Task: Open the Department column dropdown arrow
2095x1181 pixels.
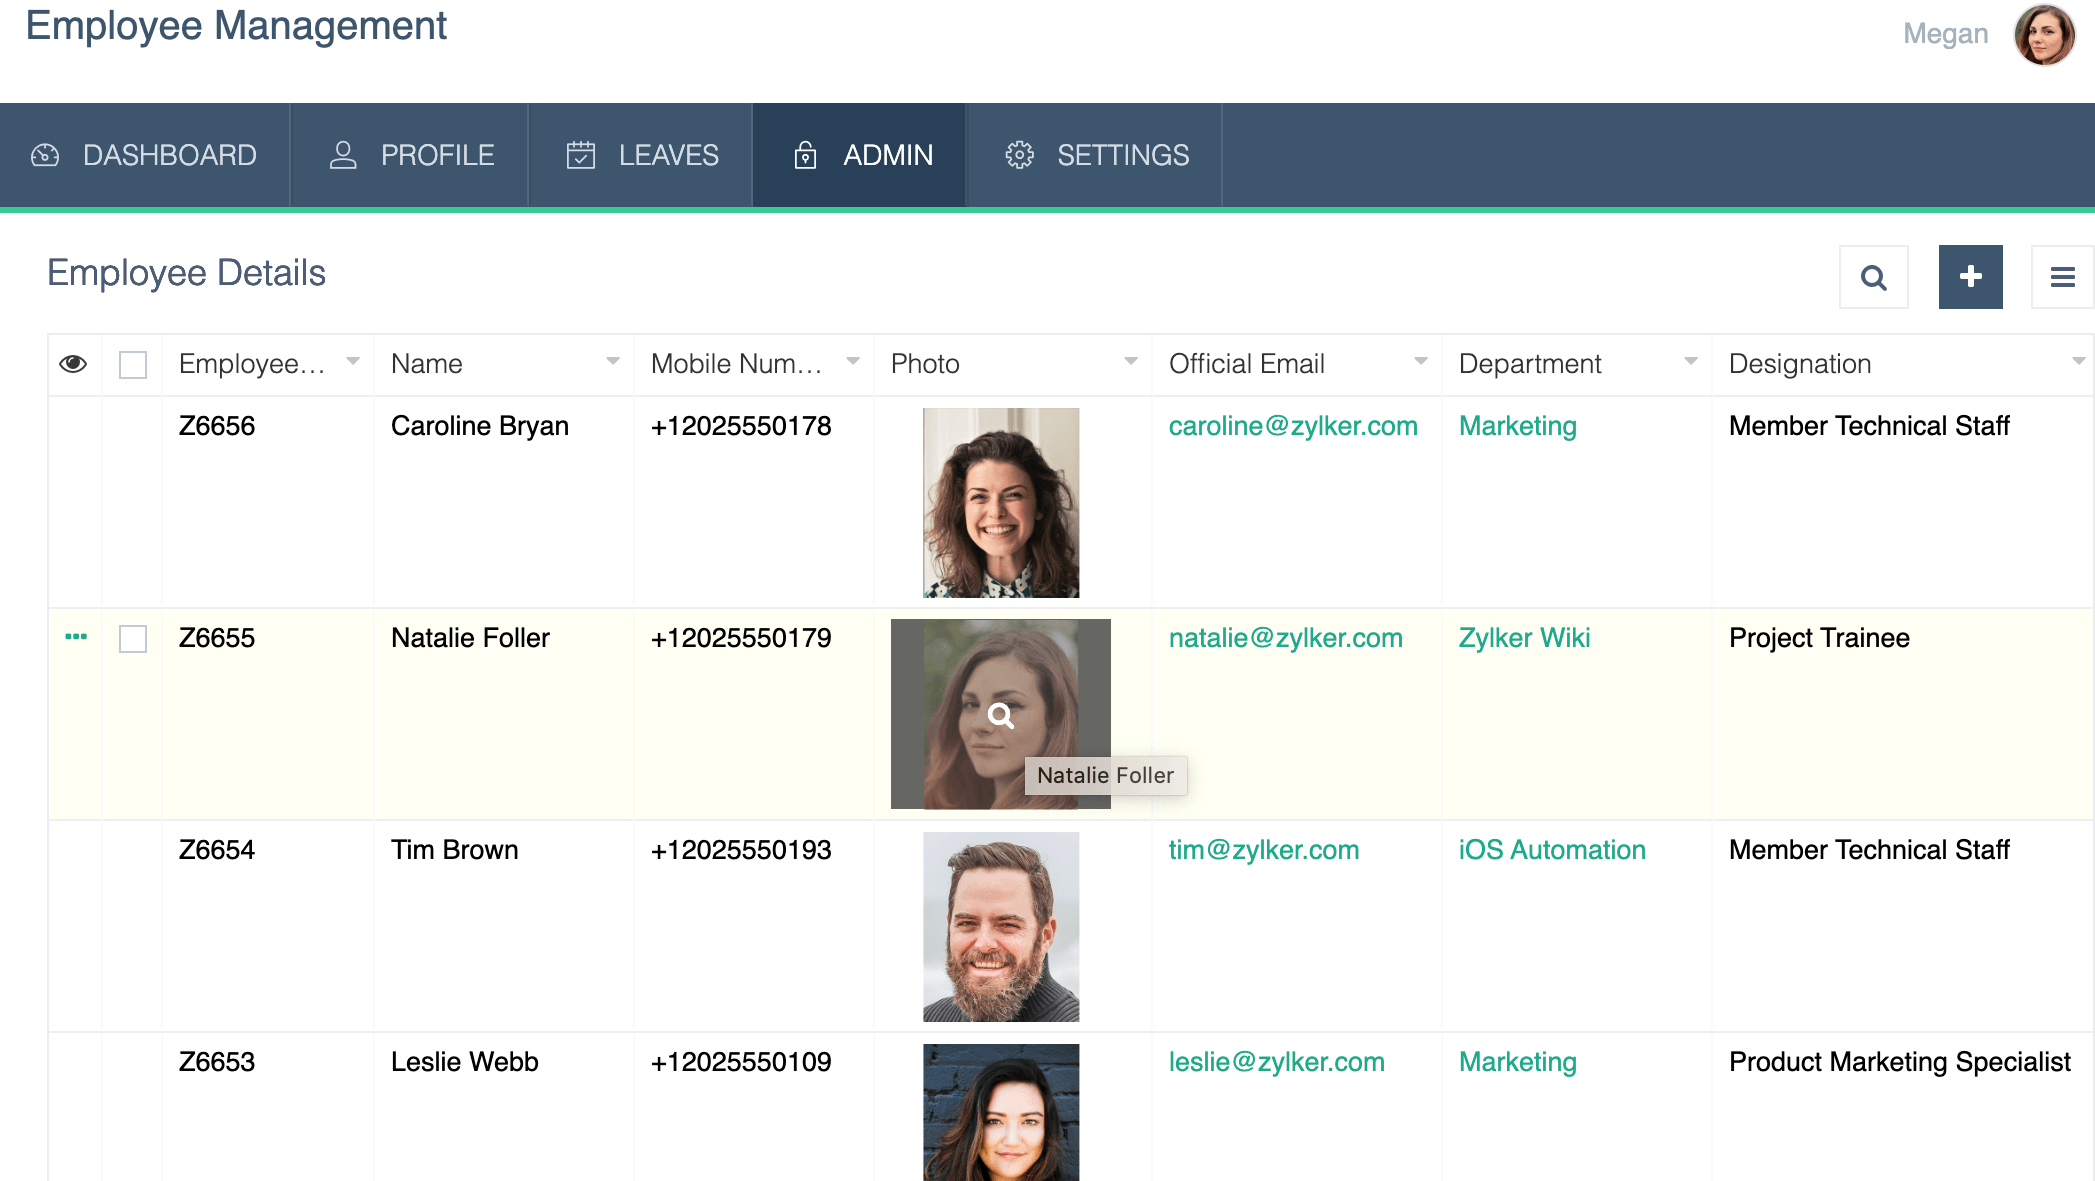Action: pyautogui.click(x=1690, y=362)
